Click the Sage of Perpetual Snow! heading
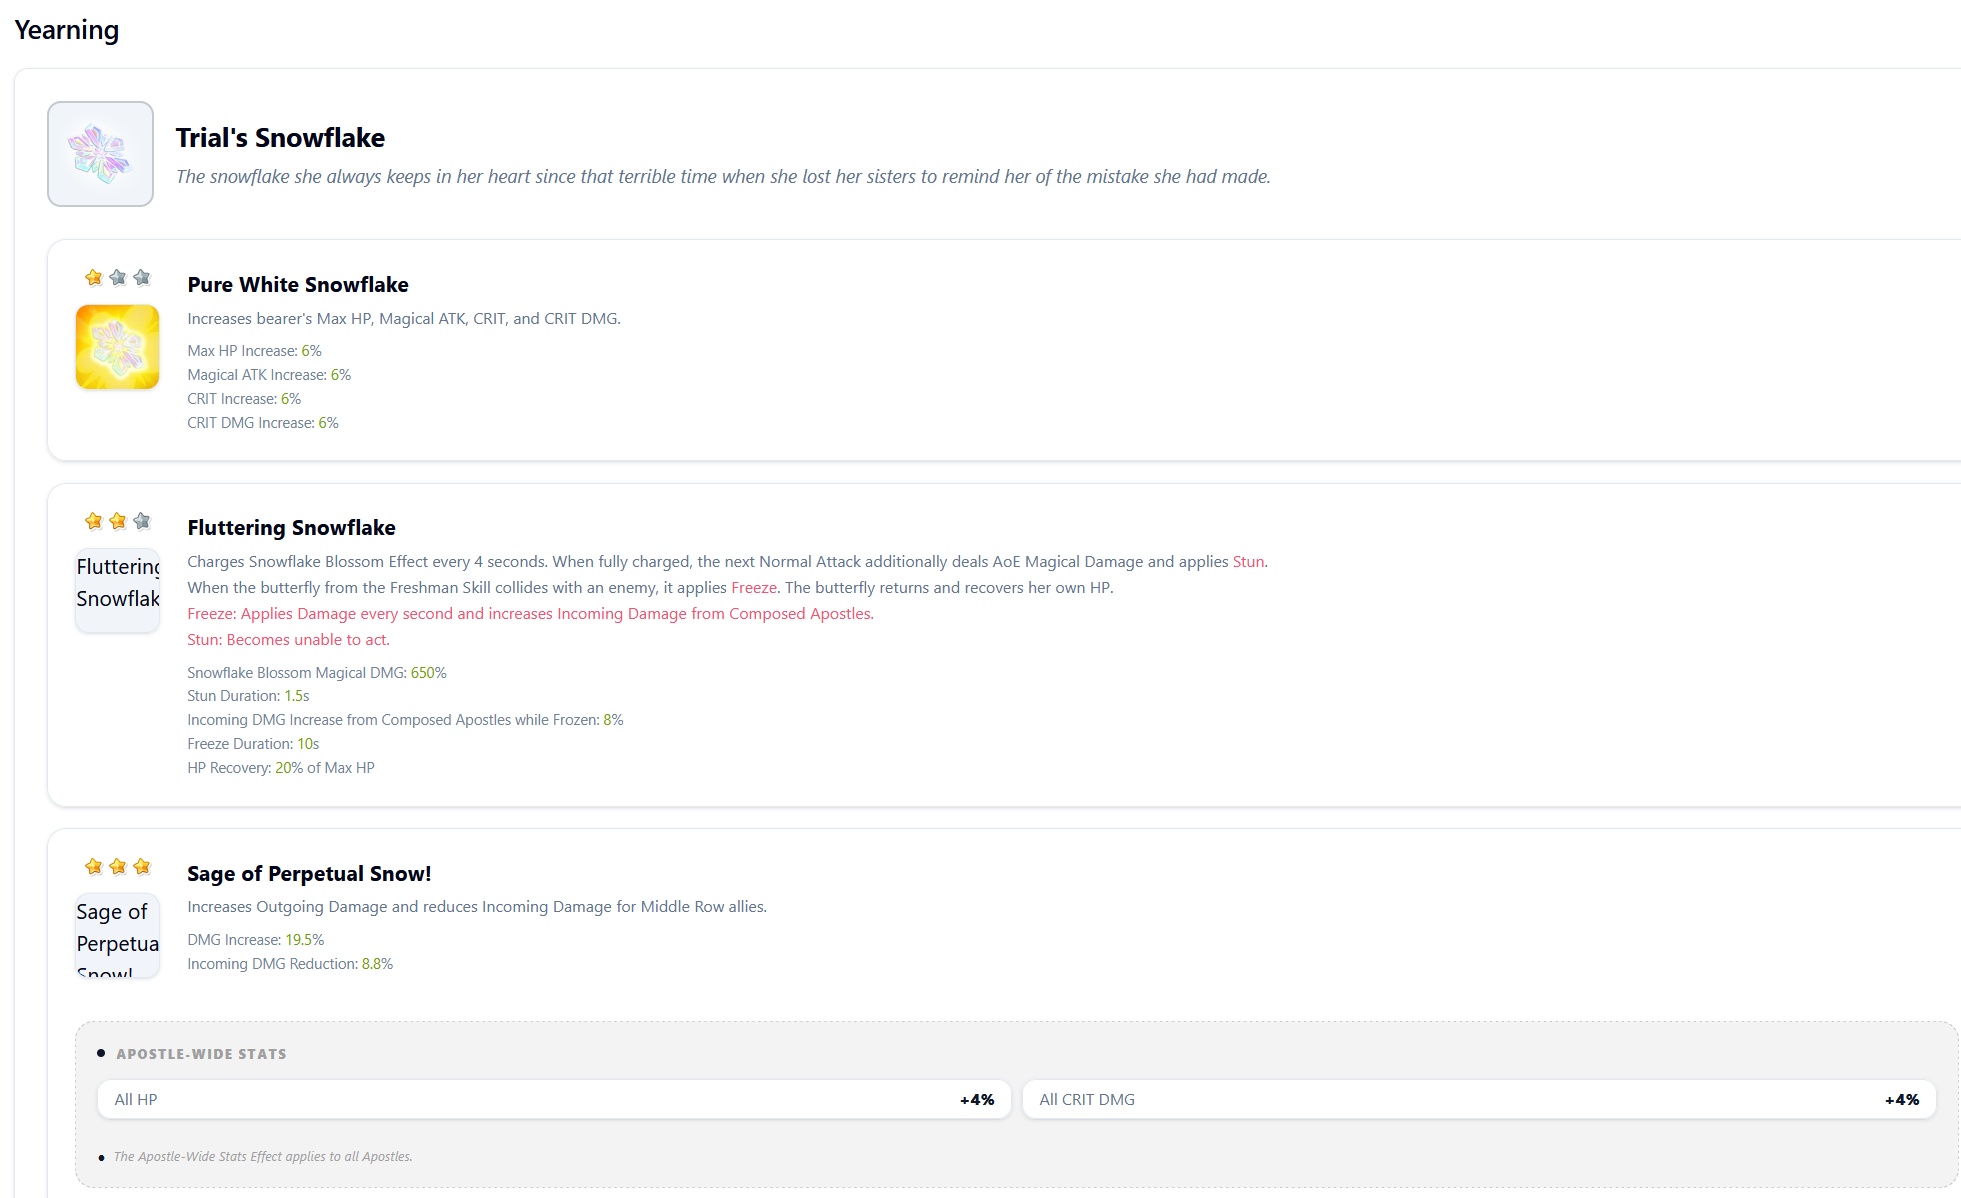1961x1198 pixels. click(309, 874)
